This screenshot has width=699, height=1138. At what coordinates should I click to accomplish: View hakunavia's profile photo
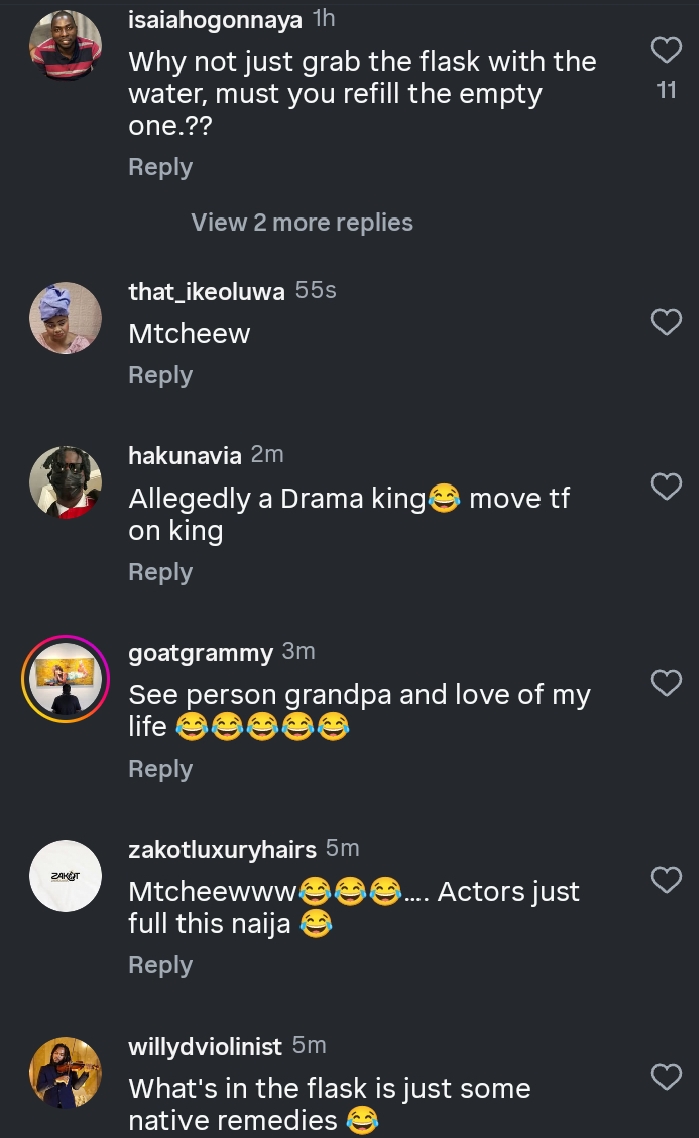[65, 482]
